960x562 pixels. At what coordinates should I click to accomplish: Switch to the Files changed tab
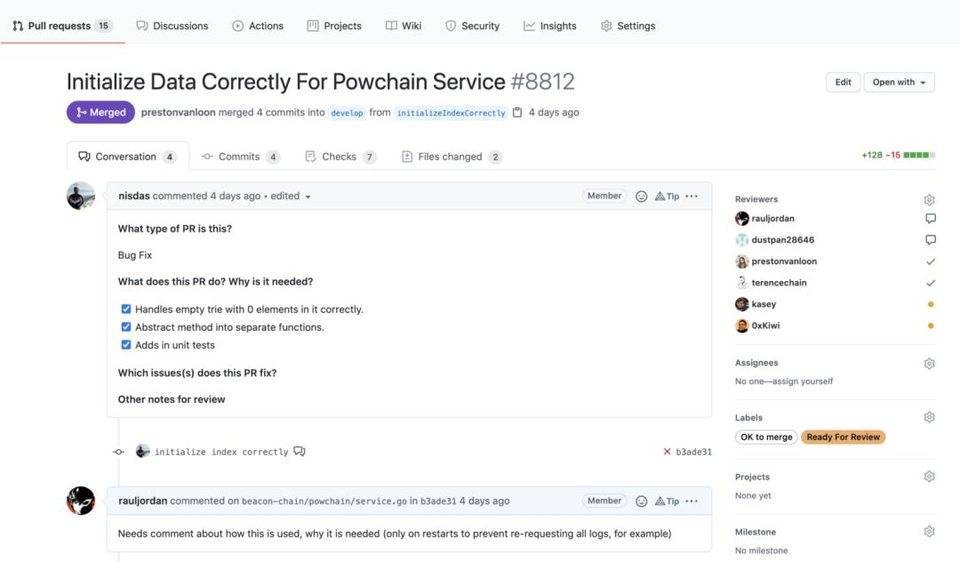(451, 157)
